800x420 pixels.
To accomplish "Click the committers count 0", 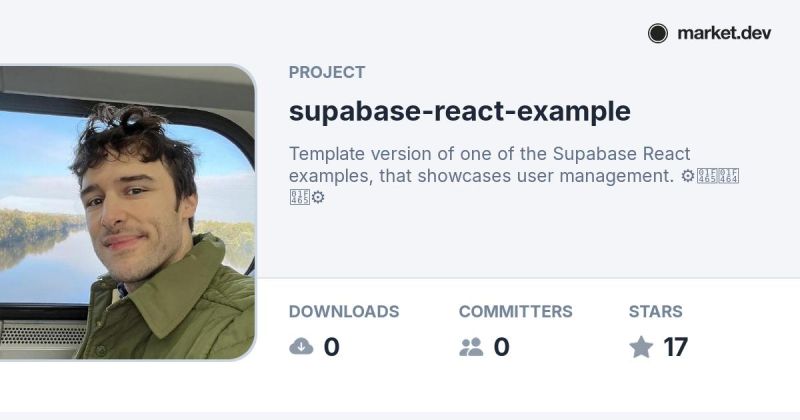I will click(x=502, y=347).
